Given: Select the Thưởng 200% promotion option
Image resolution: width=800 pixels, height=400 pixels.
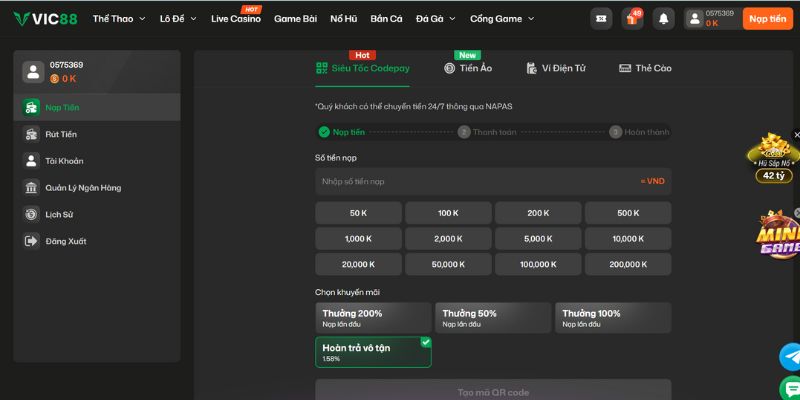Looking at the screenshot, I should [x=373, y=317].
